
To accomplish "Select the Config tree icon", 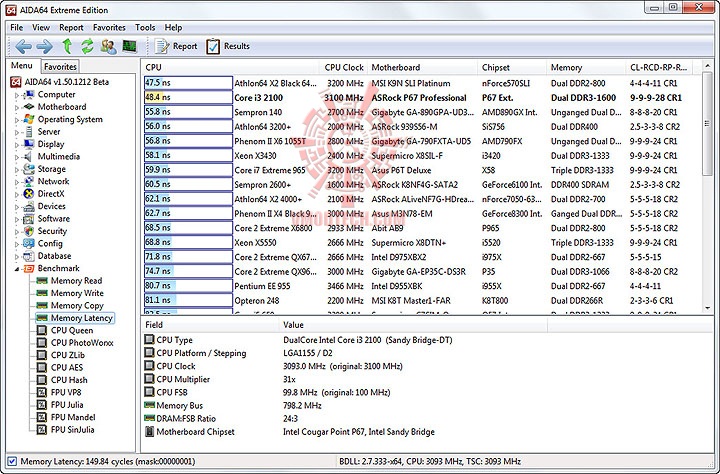I will [29, 243].
